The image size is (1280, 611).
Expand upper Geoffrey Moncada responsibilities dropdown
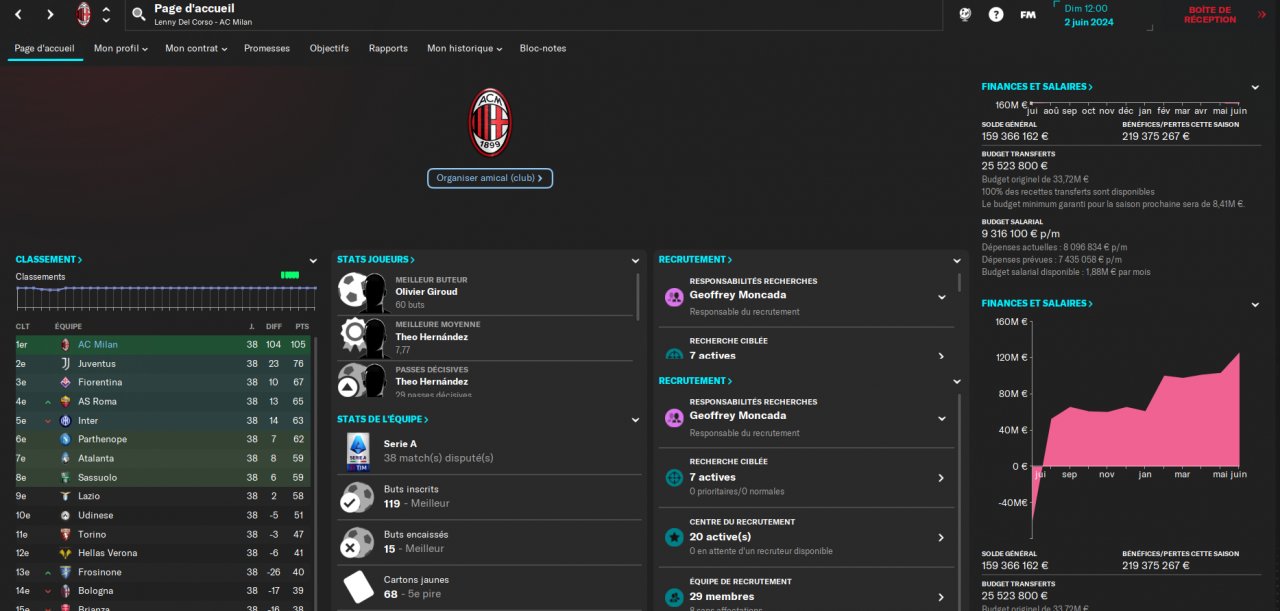pos(941,297)
